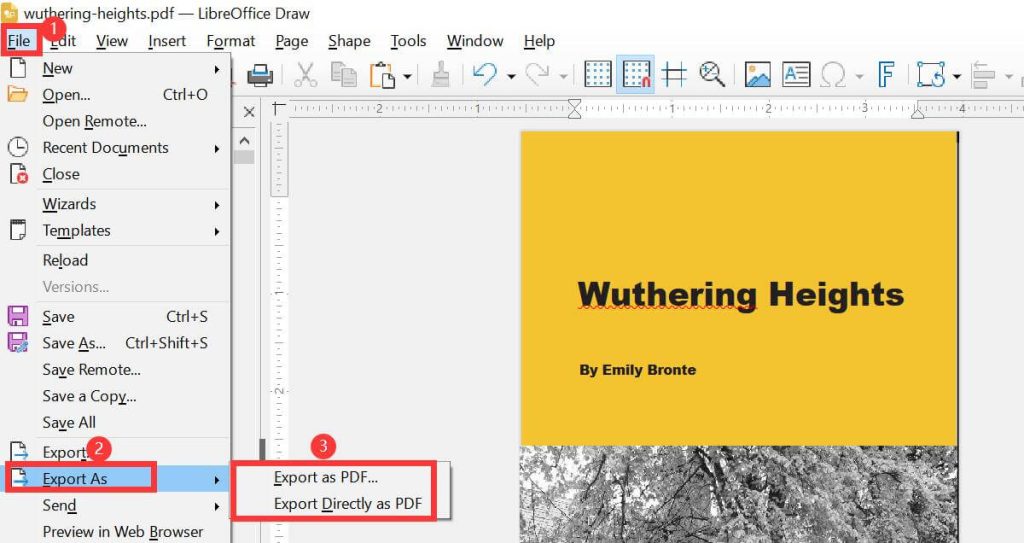This screenshot has height=543, width=1024.
Task: Open the View menu
Action: pyautogui.click(x=112, y=41)
